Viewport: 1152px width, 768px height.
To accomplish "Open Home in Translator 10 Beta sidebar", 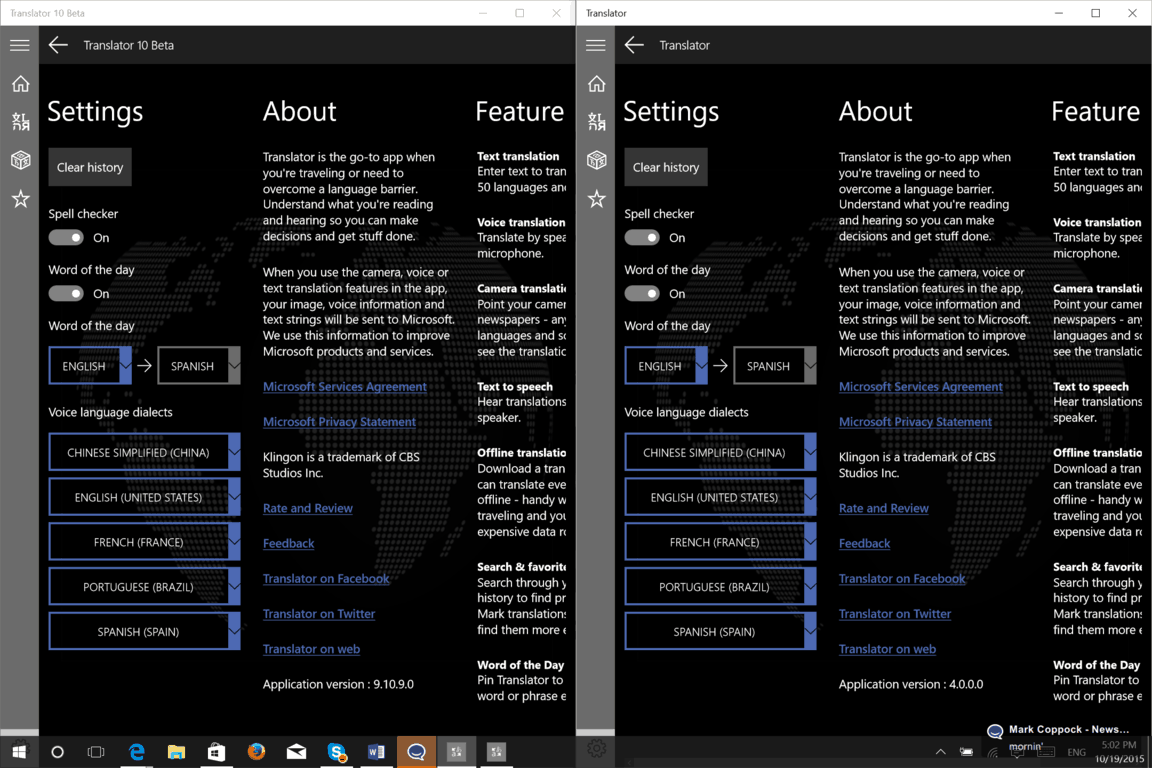I will tap(21, 84).
